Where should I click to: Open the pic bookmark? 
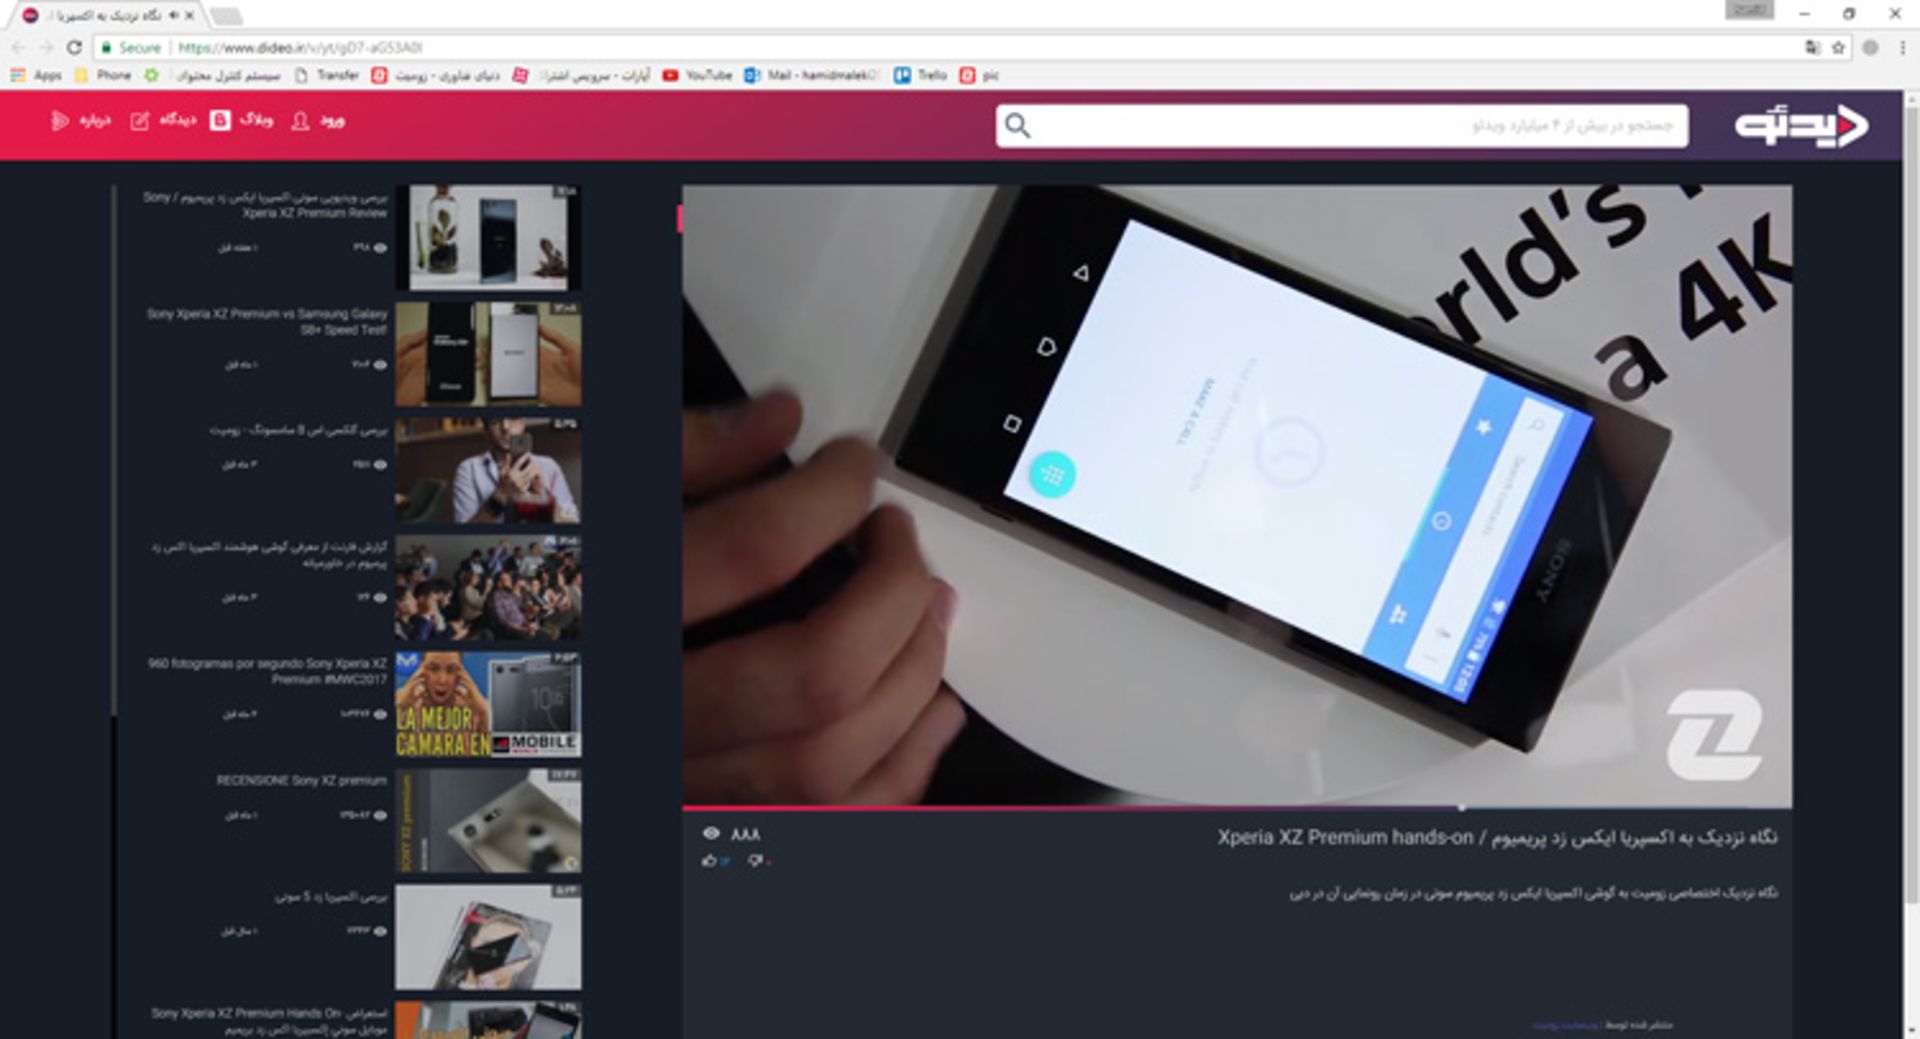pyautogui.click(x=980, y=75)
